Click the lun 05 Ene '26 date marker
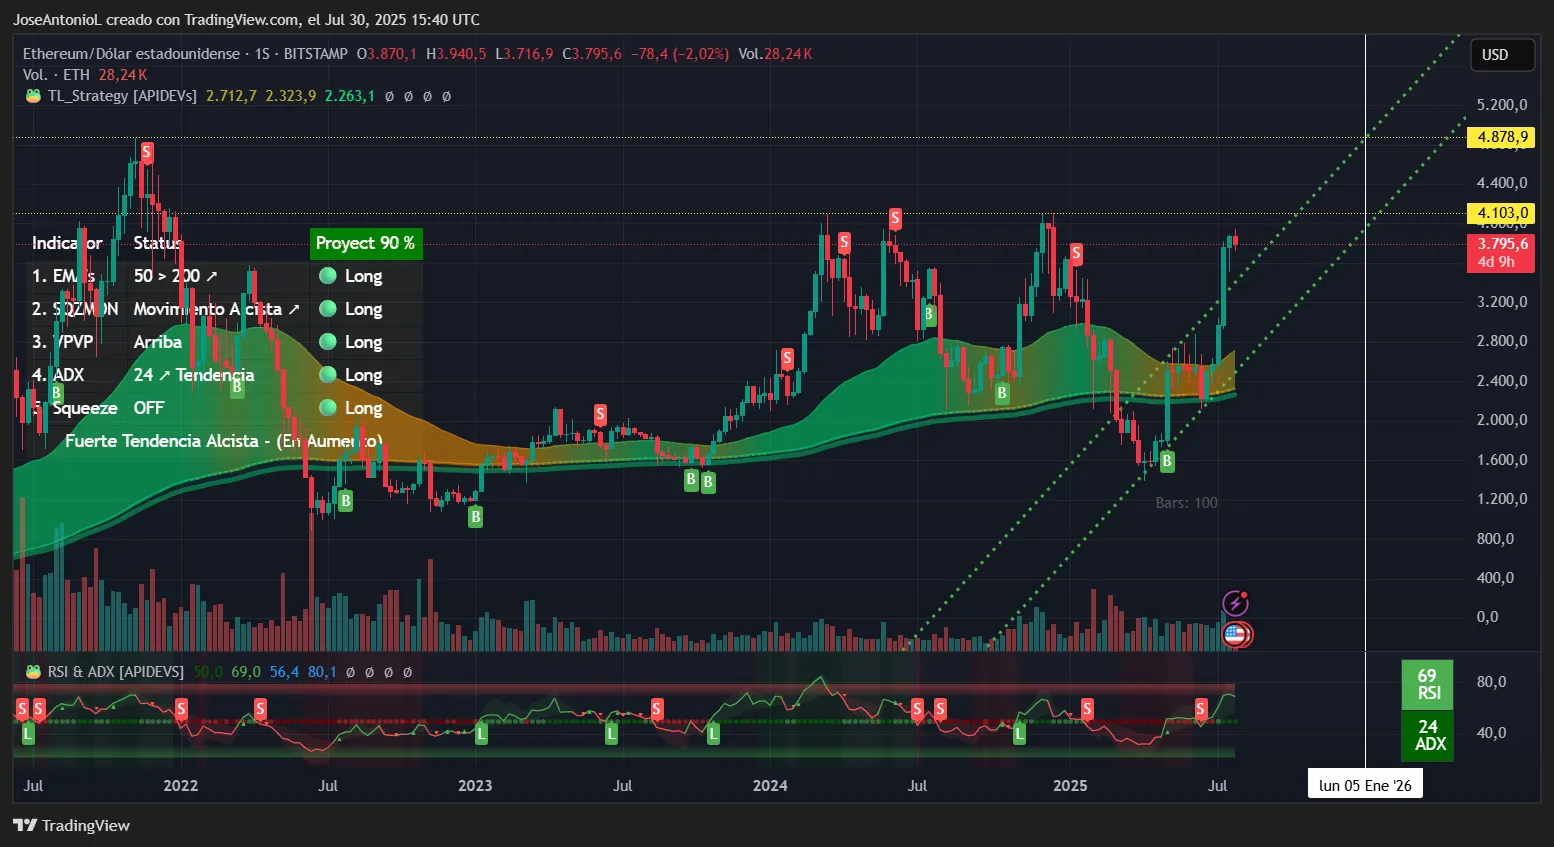The image size is (1554, 847). coord(1366,783)
